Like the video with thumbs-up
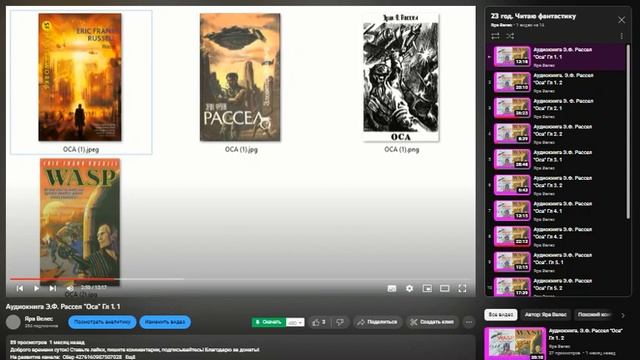 coord(319,322)
